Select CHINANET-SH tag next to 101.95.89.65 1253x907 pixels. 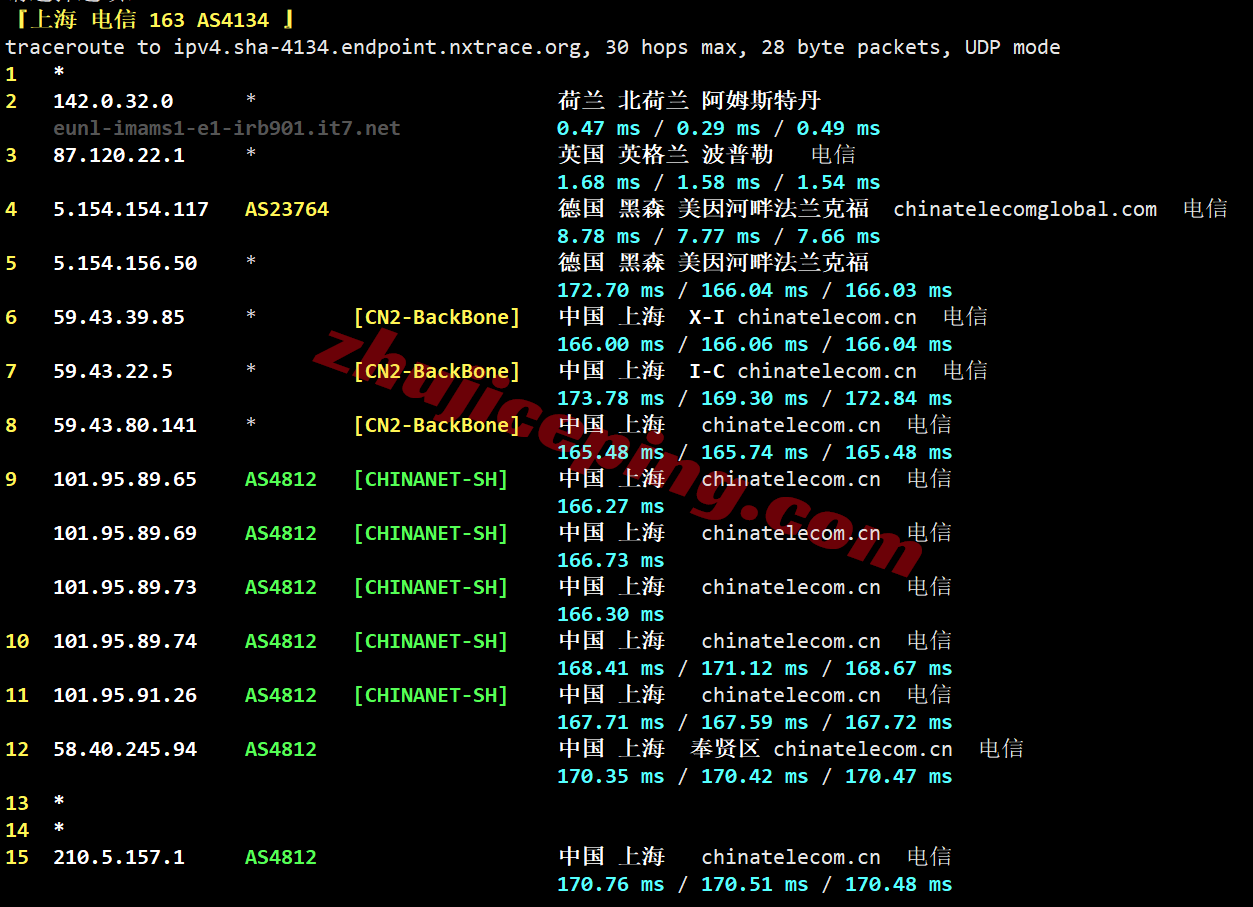[x=431, y=479]
